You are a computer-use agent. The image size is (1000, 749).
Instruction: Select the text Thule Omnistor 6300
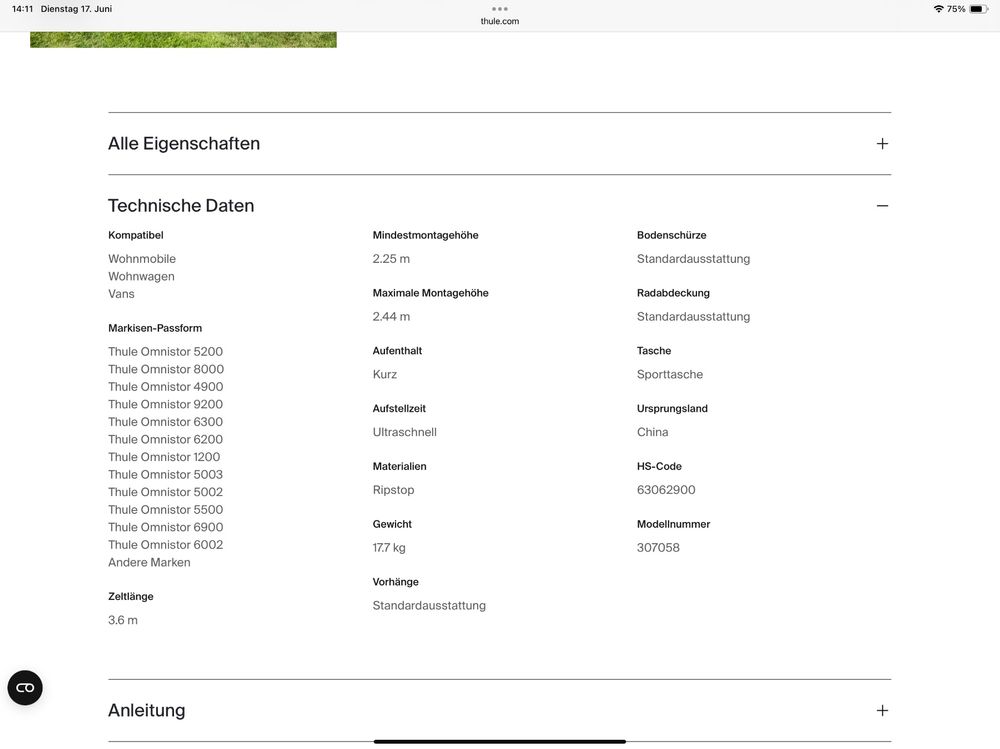tap(165, 422)
